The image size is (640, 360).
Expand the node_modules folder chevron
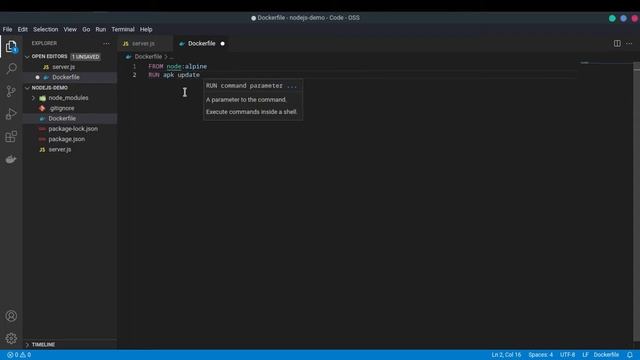(33, 98)
